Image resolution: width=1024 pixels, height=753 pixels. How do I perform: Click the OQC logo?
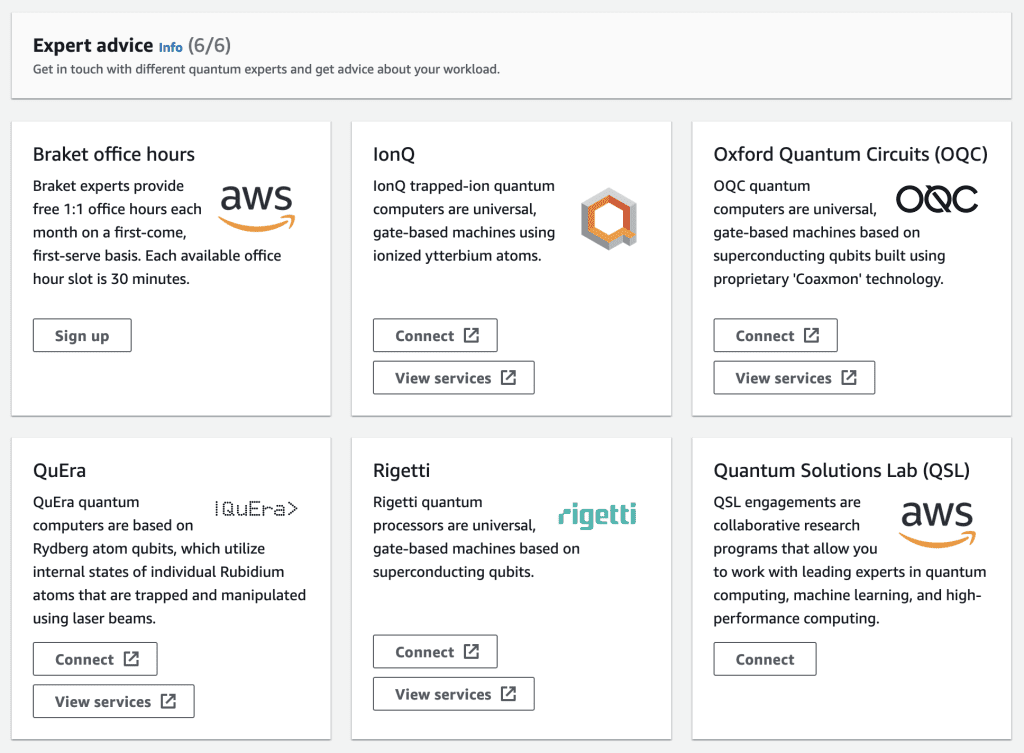(936, 198)
